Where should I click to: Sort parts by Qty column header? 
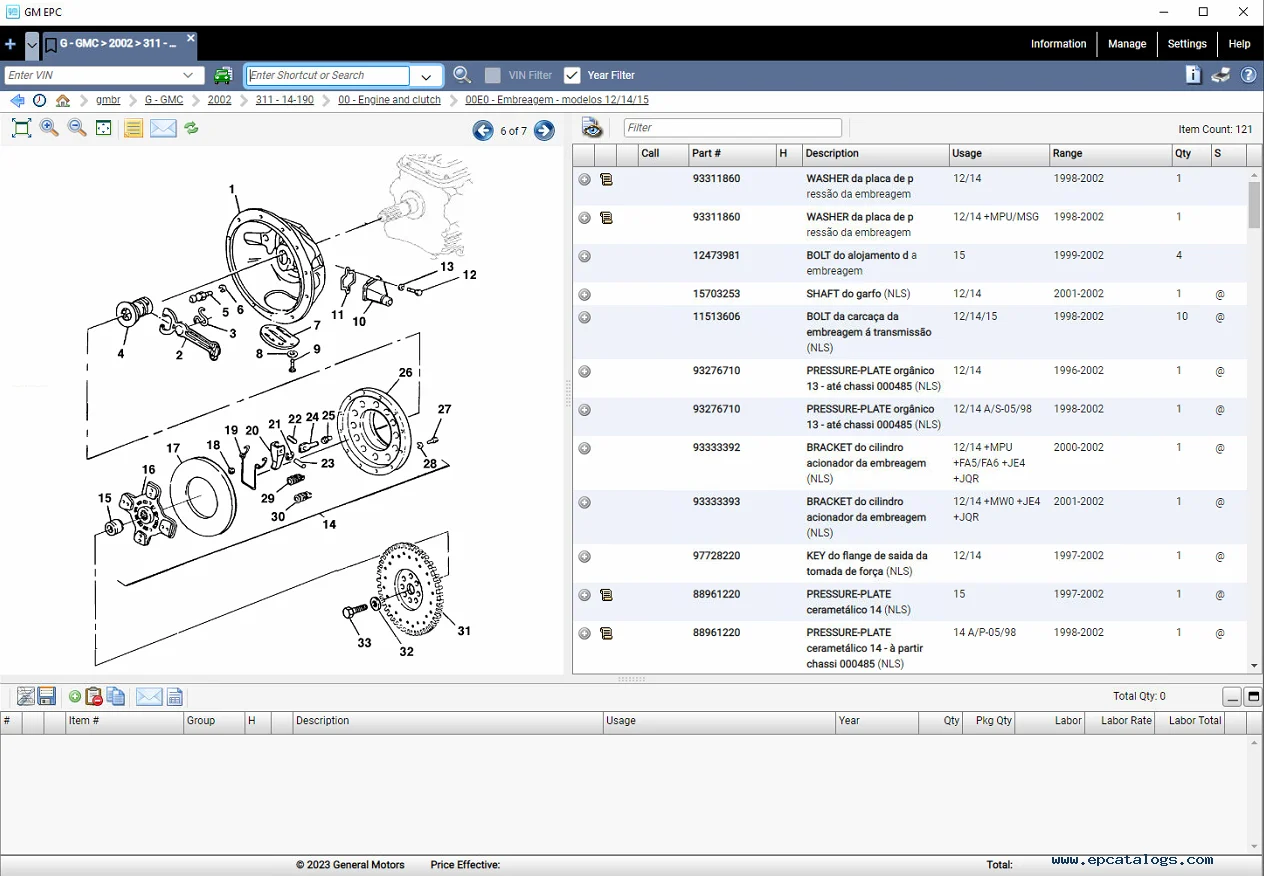pyautogui.click(x=1190, y=154)
